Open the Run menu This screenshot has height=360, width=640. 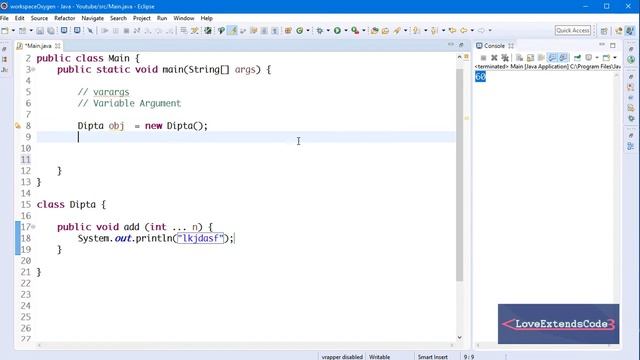click(x=162, y=18)
